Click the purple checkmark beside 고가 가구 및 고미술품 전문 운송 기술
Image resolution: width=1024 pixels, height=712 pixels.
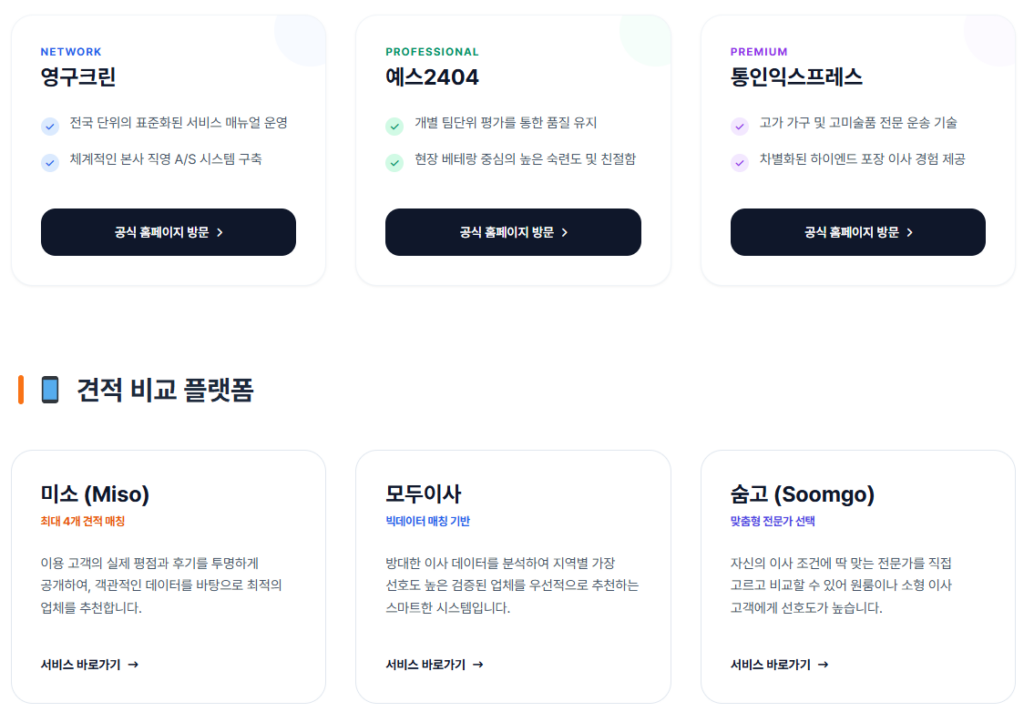pyautogui.click(x=739, y=127)
